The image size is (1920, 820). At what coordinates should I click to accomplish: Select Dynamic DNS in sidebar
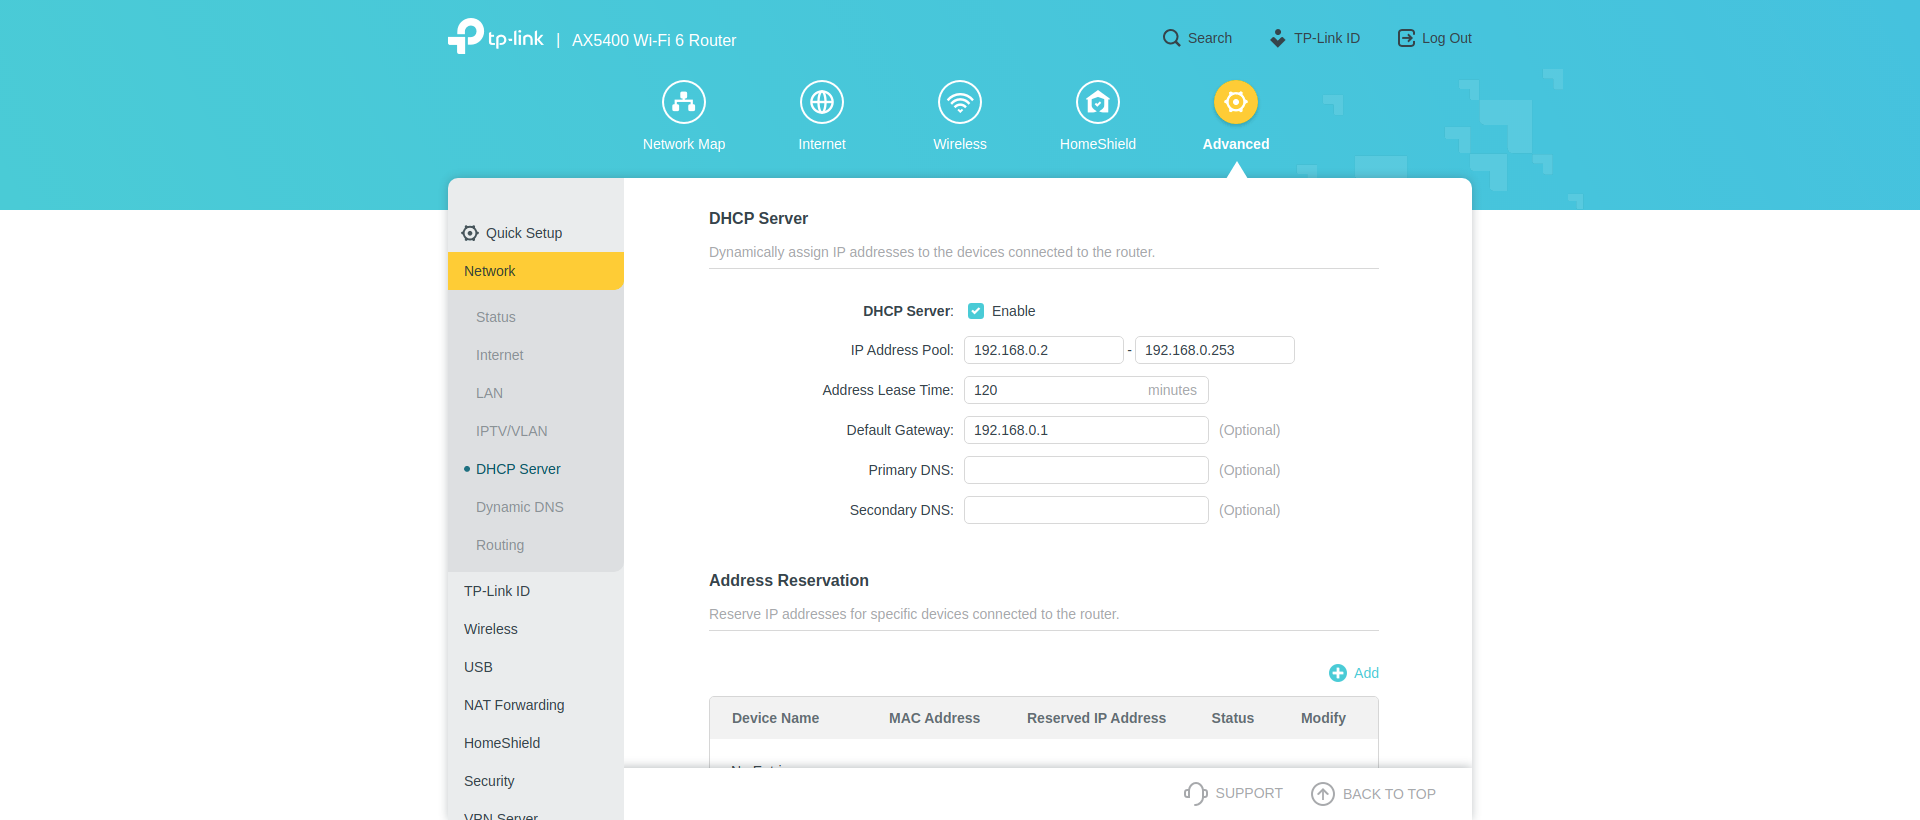tap(520, 507)
